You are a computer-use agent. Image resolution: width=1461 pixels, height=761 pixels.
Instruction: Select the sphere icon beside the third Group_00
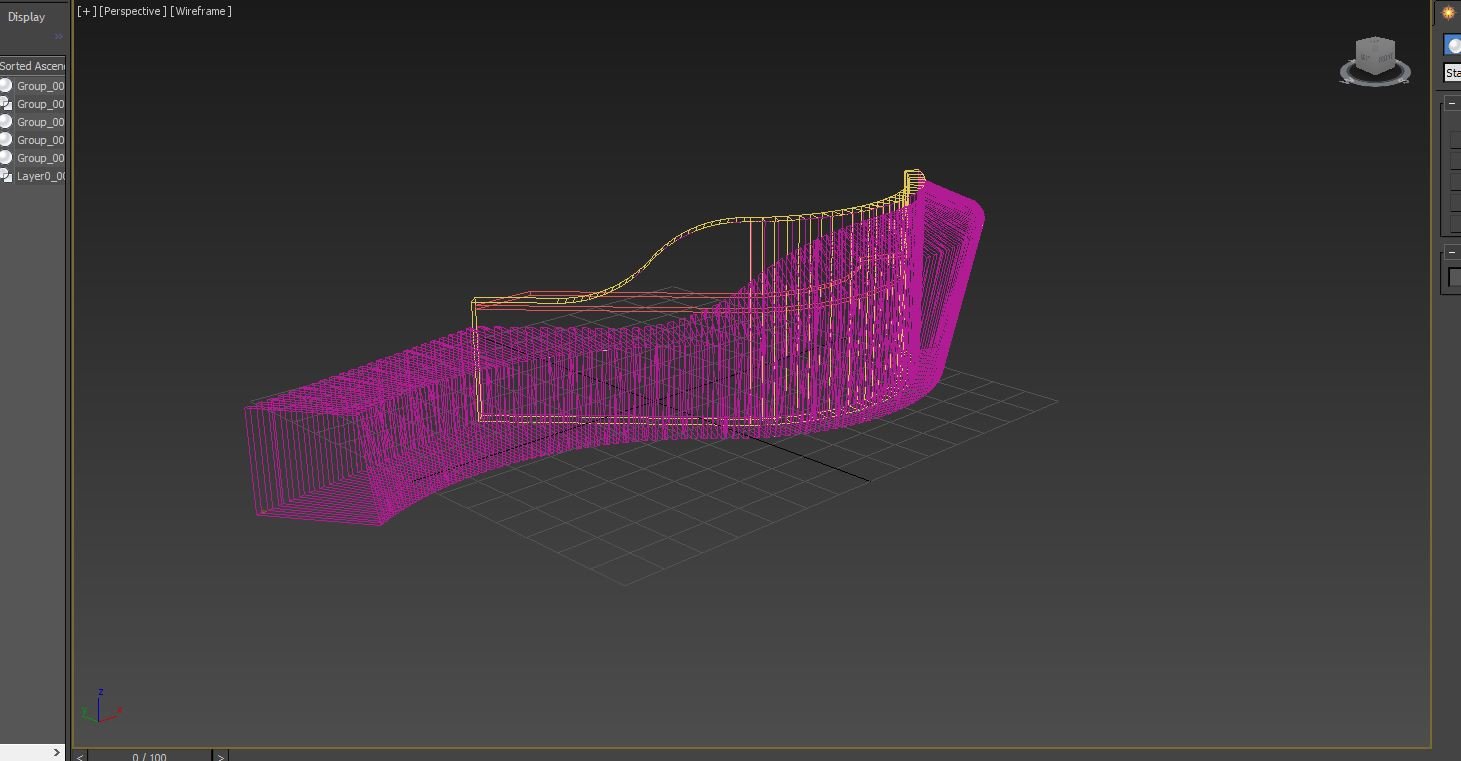pos(8,122)
